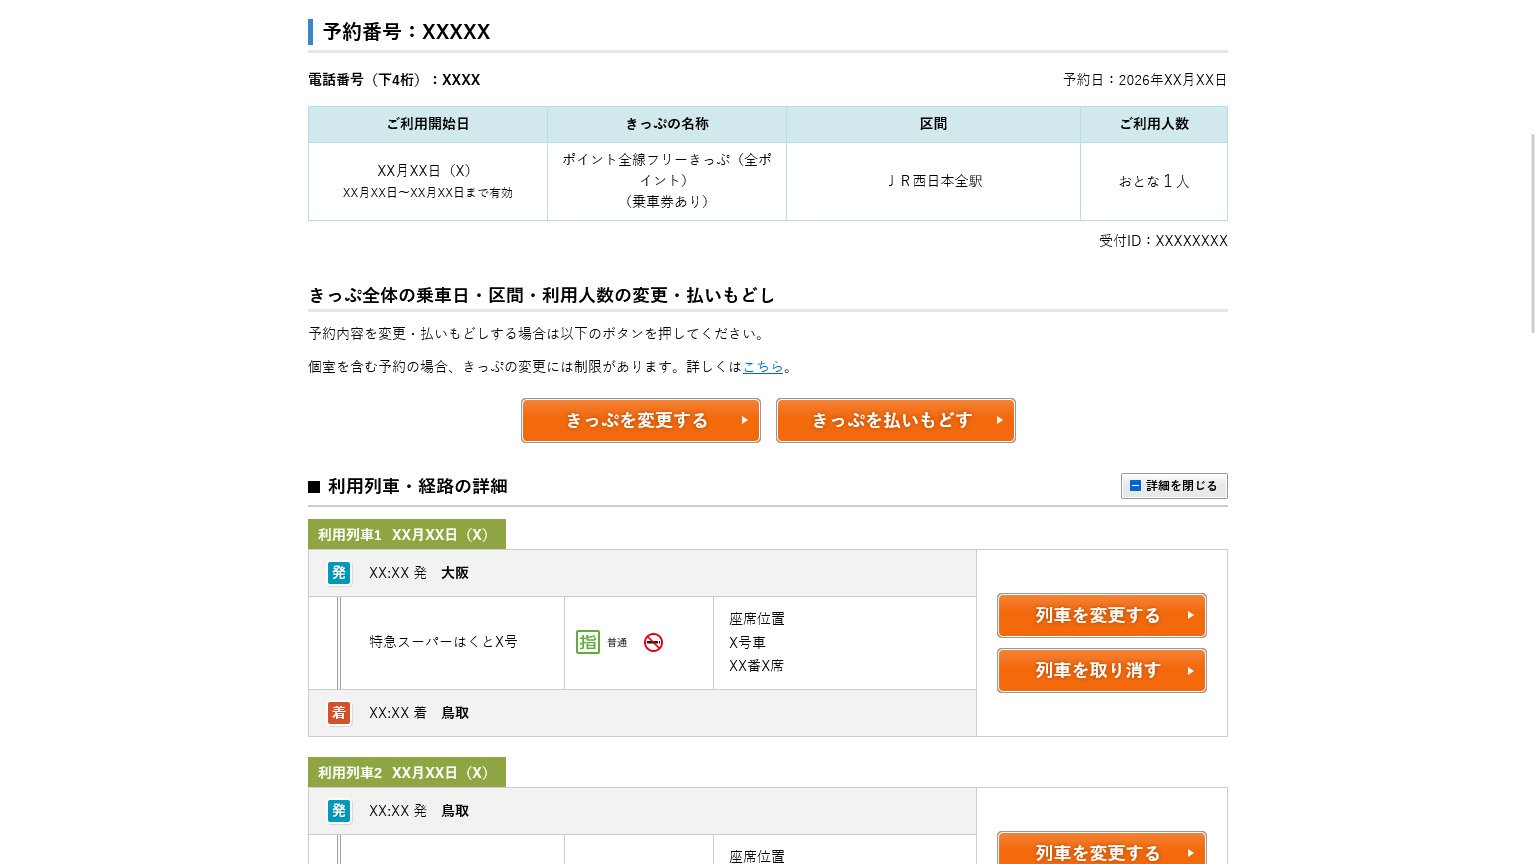Click the green 発 departure badge for 大阪
Image resolution: width=1536 pixels, height=864 pixels.
pyautogui.click(x=339, y=573)
